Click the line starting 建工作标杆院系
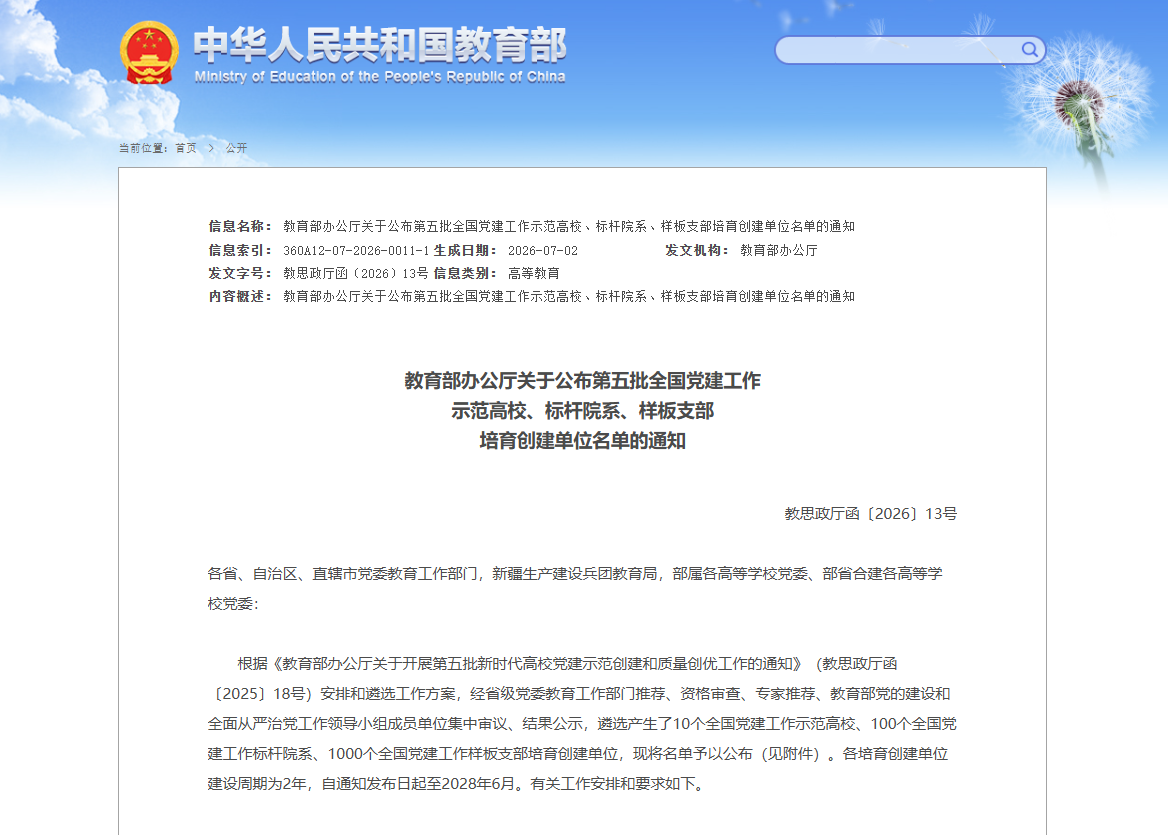This screenshot has width=1168, height=835. click(578, 754)
